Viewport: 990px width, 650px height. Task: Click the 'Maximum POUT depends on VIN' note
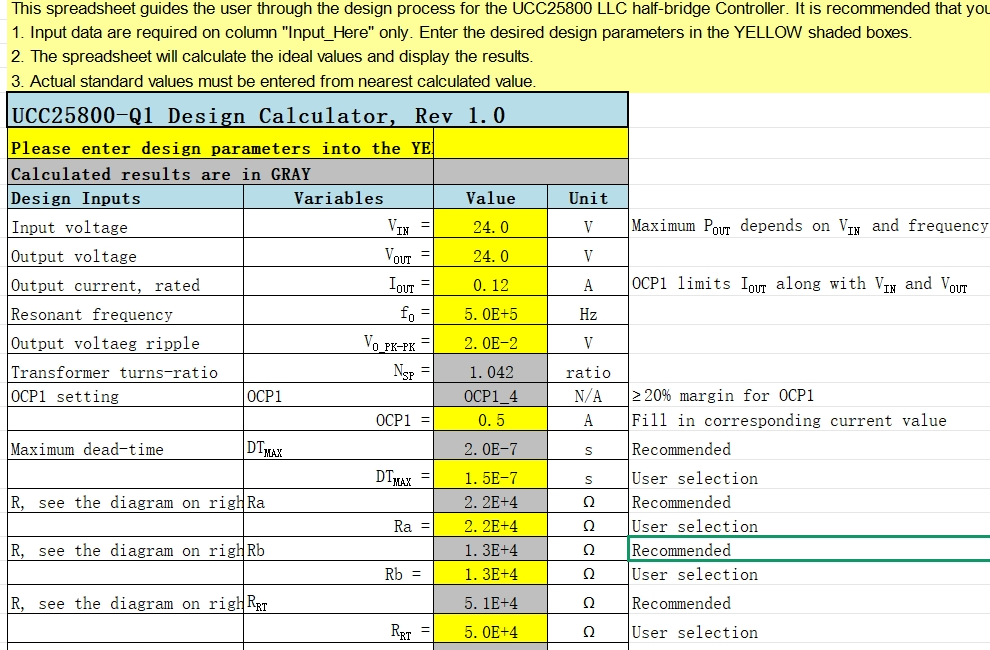coord(809,226)
